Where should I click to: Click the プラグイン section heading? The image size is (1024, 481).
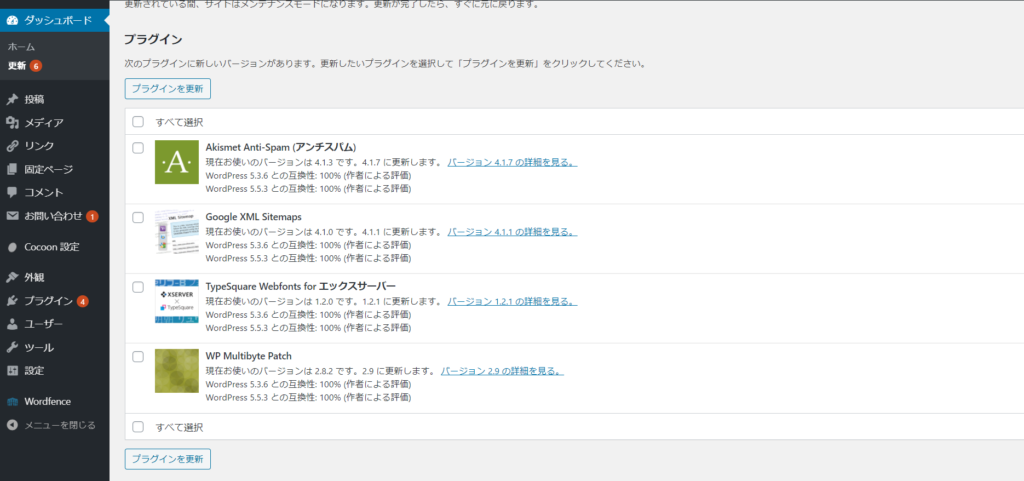click(153, 39)
